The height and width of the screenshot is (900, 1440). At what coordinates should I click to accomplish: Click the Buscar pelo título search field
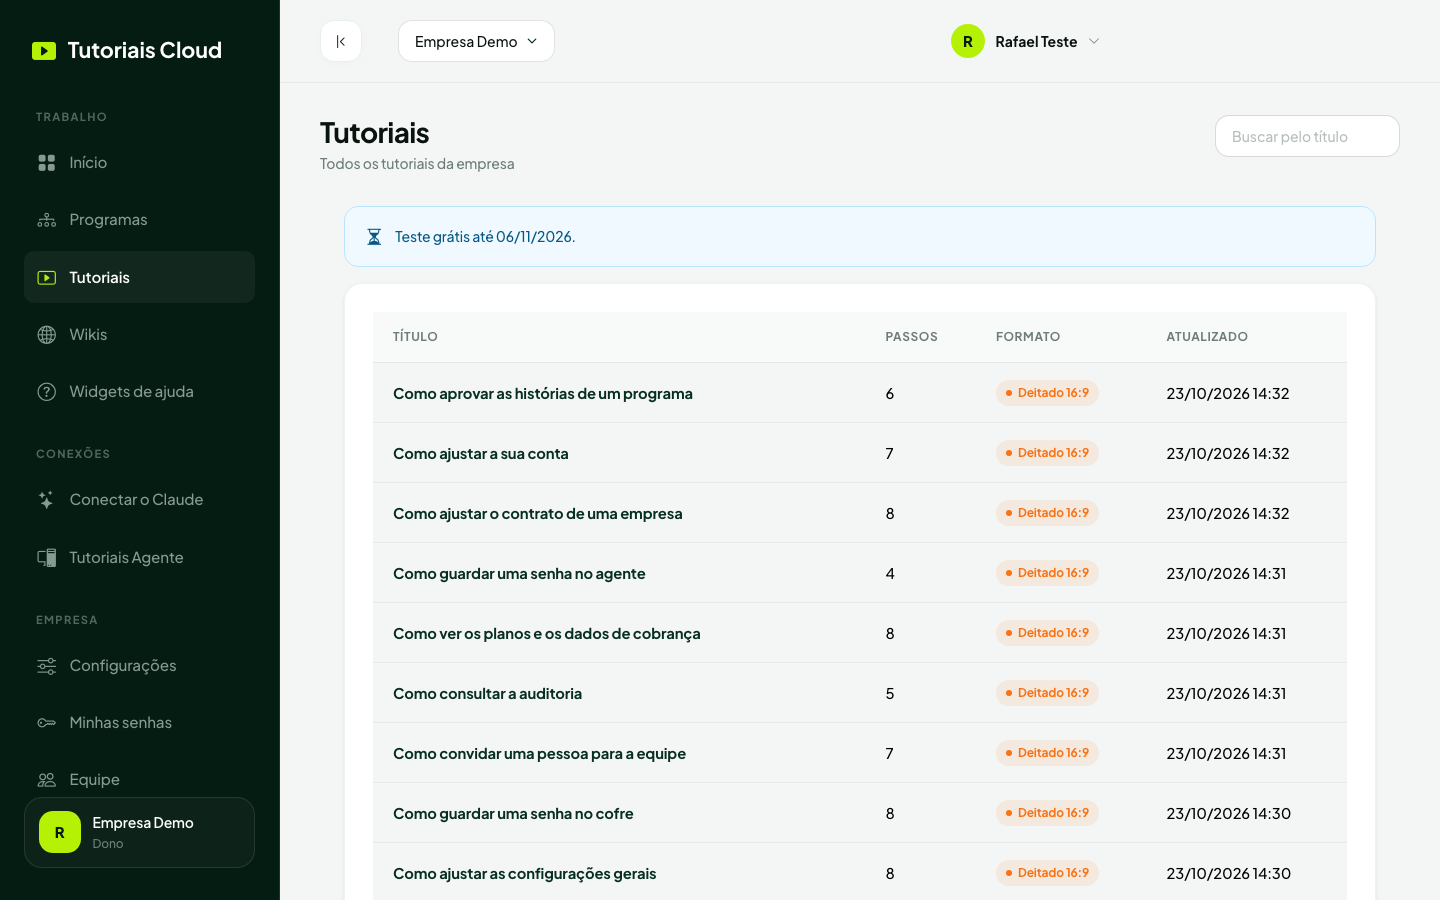coord(1307,136)
